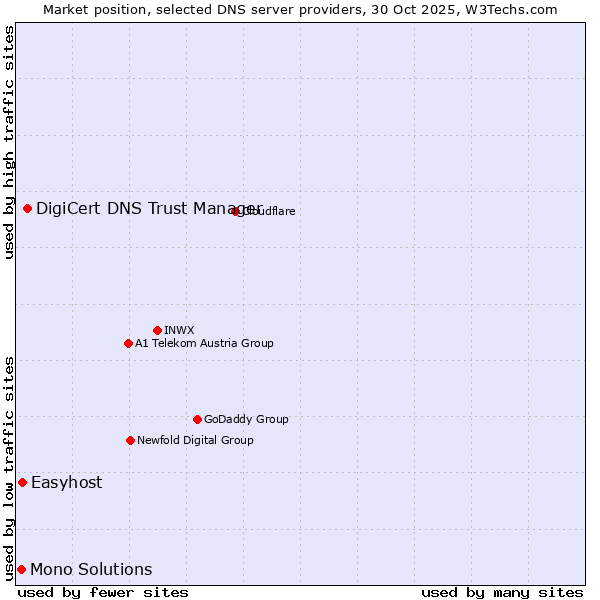Click the chart title mentioning W3Techs.com
This screenshot has width=600, height=600.
click(x=300, y=9)
